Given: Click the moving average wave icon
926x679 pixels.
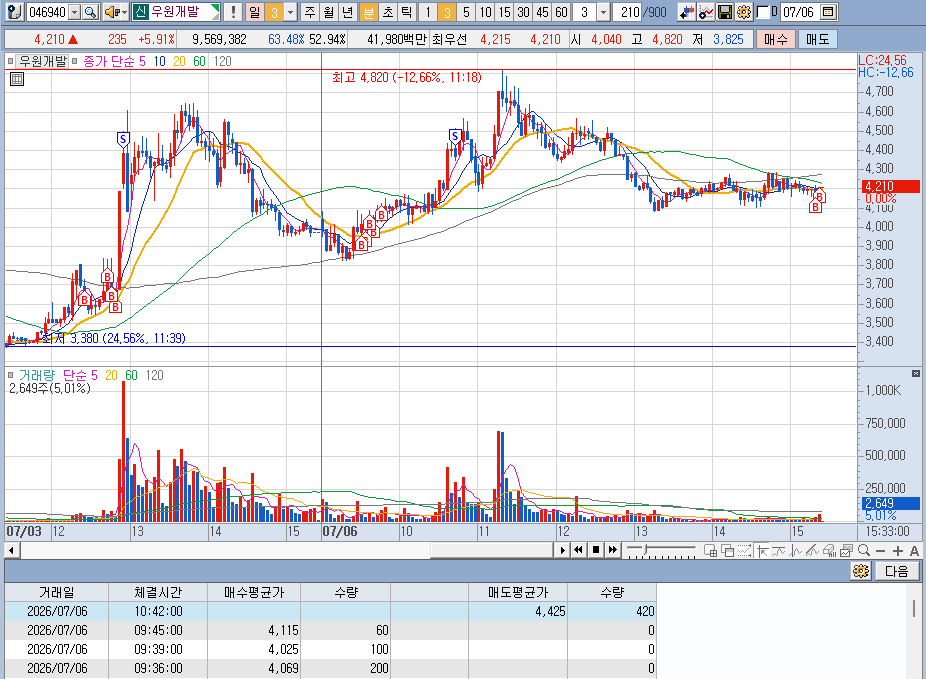Looking at the screenshot, I should tap(779, 551).
